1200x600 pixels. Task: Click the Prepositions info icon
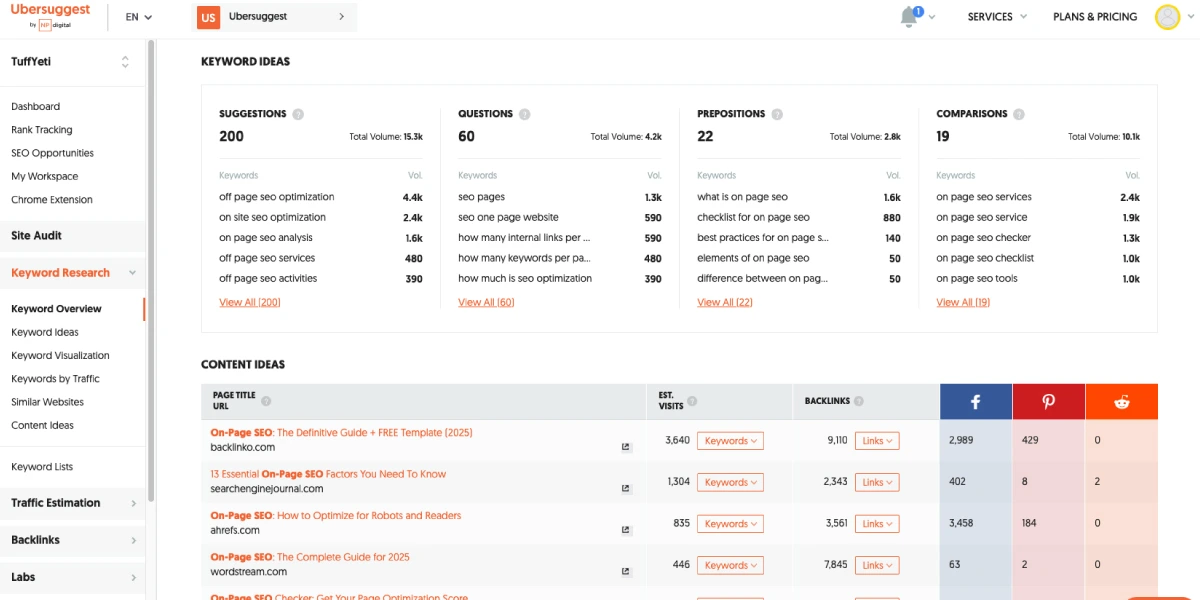(777, 114)
